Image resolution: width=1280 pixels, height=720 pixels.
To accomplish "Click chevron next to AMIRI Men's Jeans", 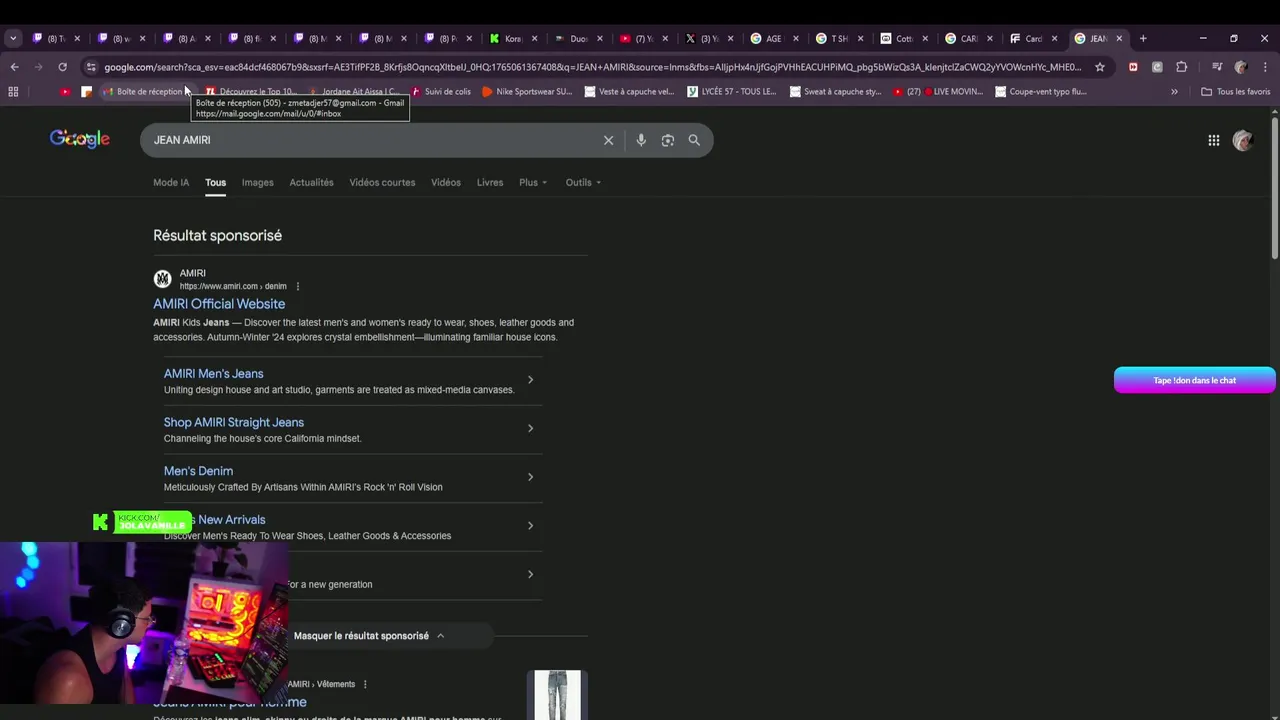I will (530, 380).
